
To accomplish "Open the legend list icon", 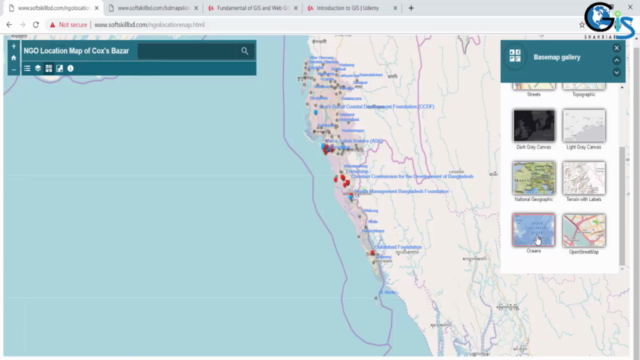I will click(x=27, y=69).
